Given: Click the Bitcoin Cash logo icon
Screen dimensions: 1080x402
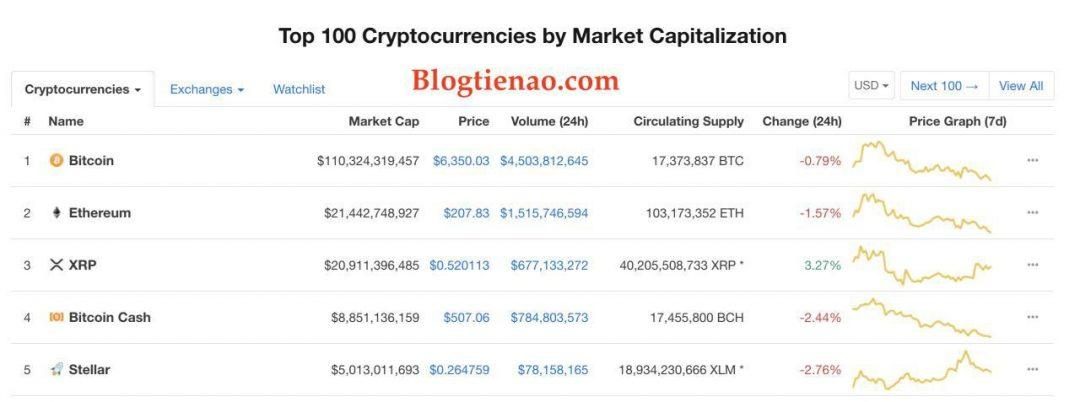Looking at the screenshot, I should click(x=56, y=317).
